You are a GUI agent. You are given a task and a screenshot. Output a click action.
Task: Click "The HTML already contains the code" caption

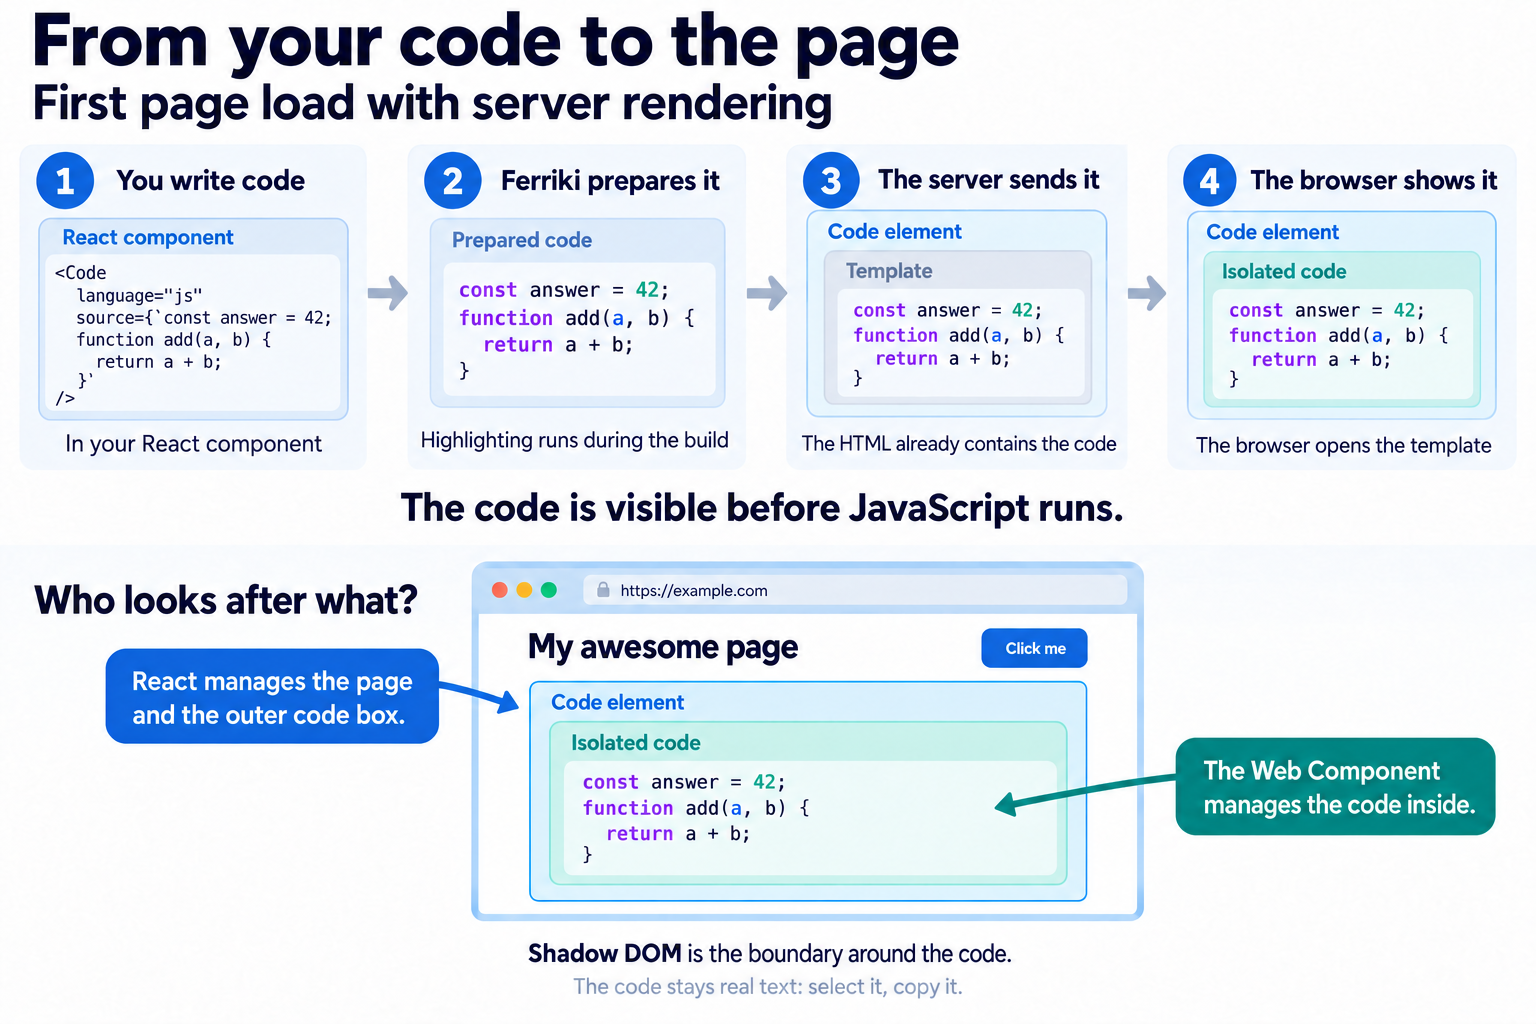click(x=959, y=444)
